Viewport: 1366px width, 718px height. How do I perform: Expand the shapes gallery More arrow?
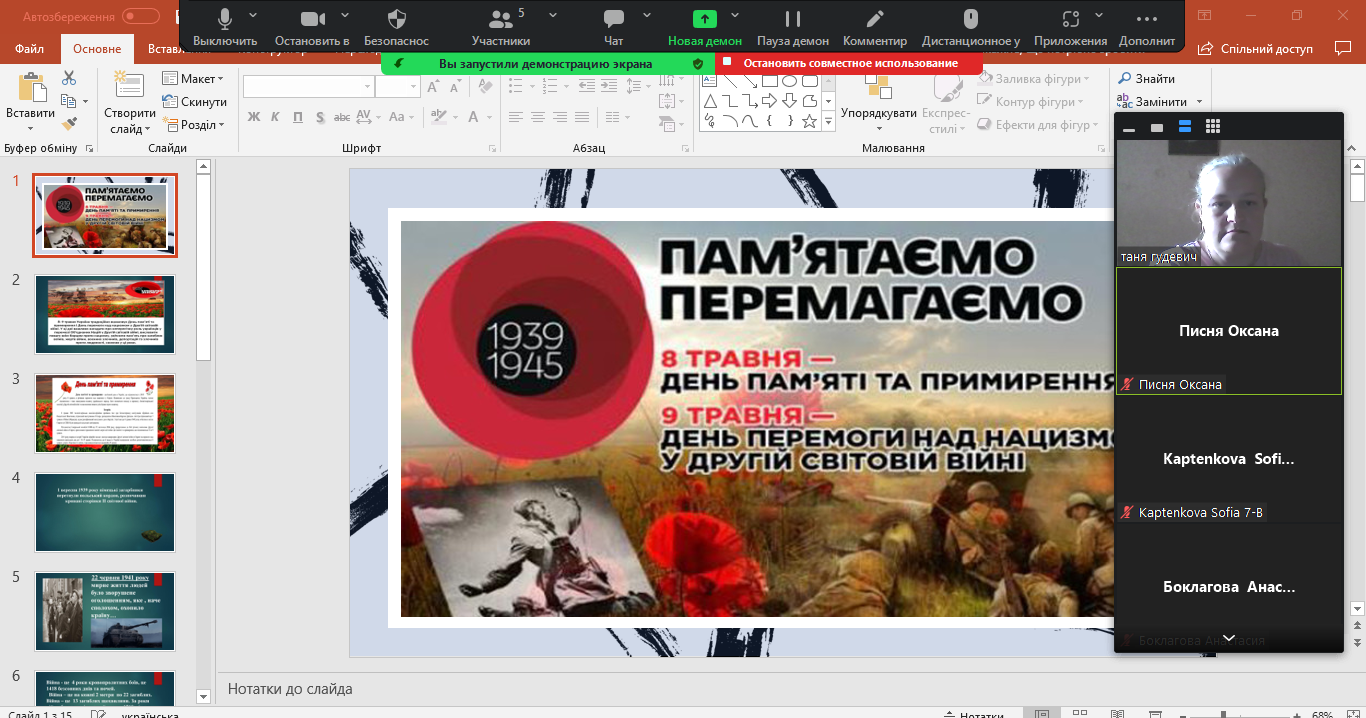[x=828, y=121]
